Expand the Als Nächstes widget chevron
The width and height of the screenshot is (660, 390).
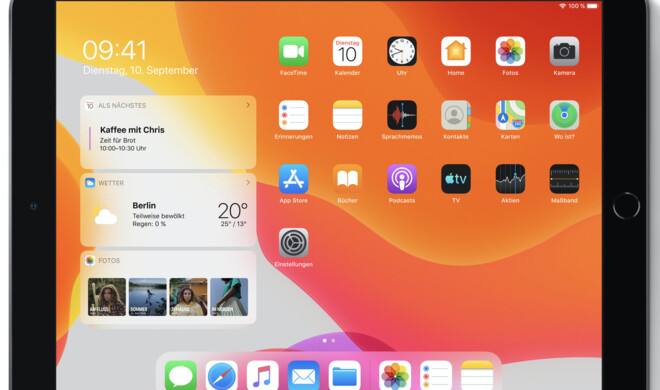pyautogui.click(x=248, y=105)
